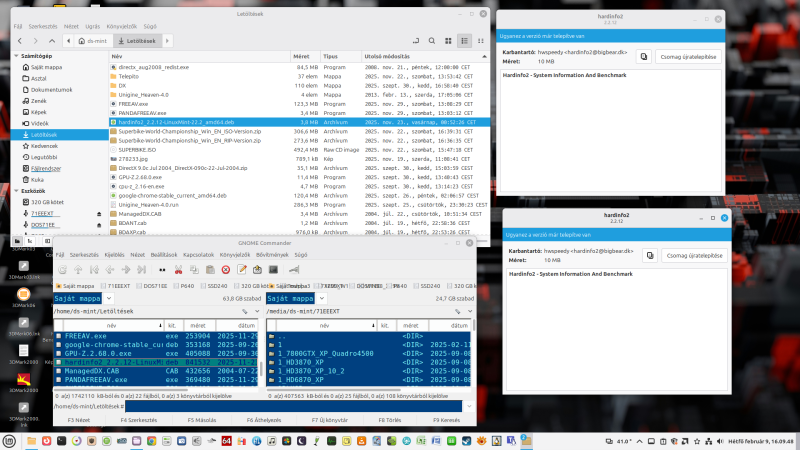Select the P640 device button in right panel
The height and width of the screenshot is (450, 800).
click(x=397, y=286)
